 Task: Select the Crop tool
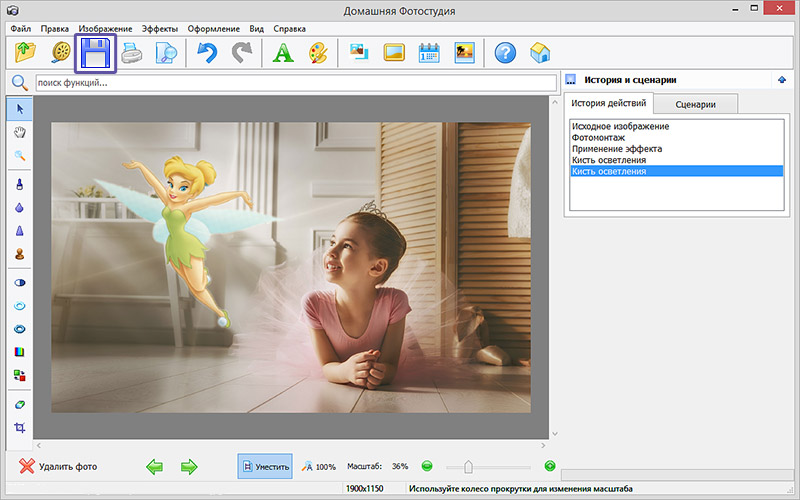click(19, 428)
